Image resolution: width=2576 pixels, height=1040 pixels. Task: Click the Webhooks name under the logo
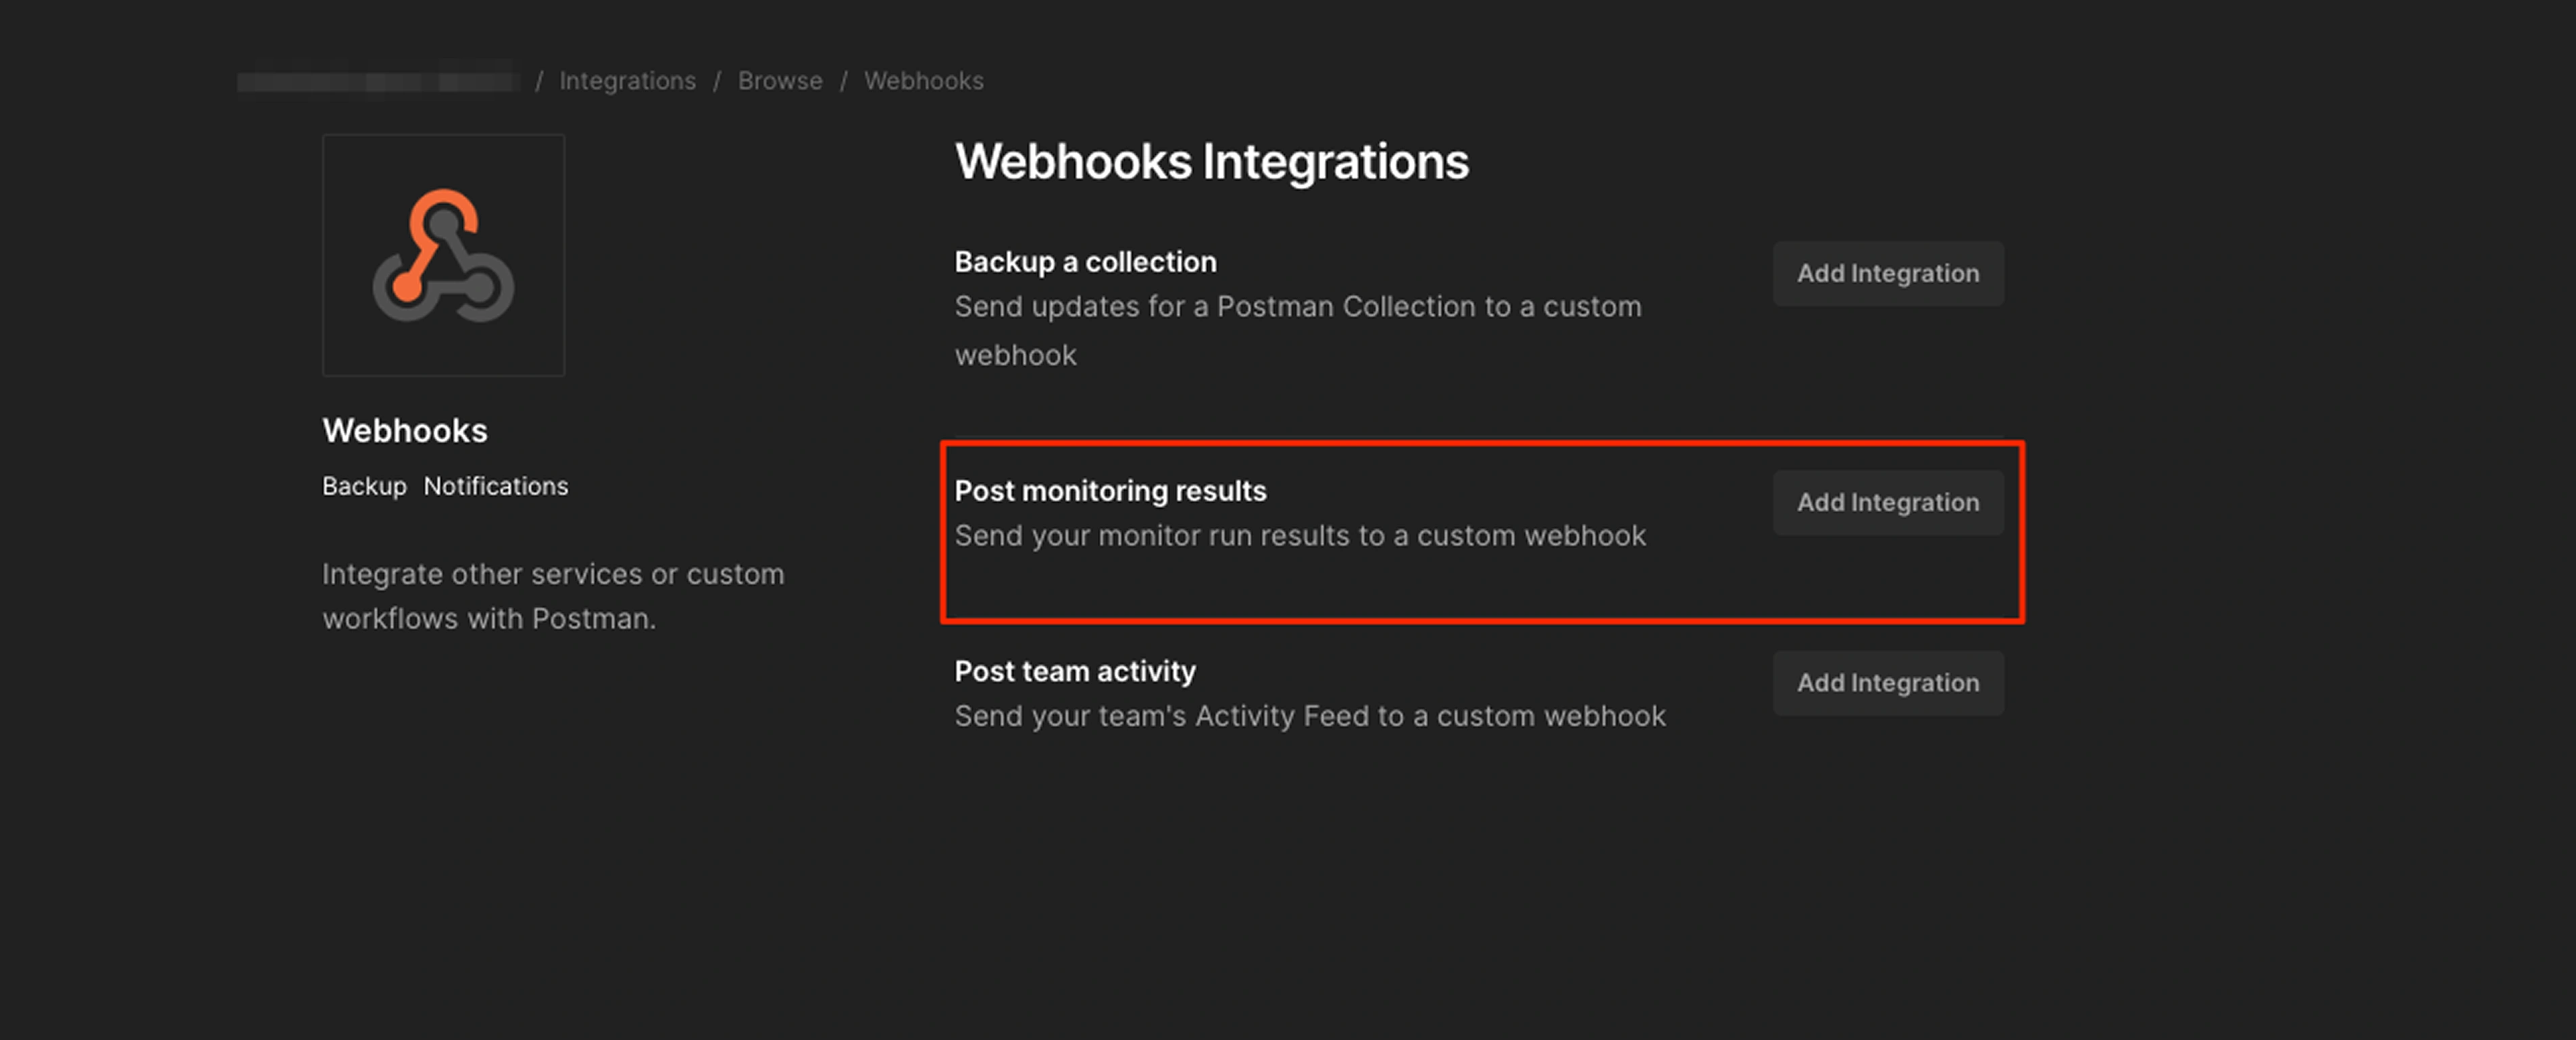[404, 431]
